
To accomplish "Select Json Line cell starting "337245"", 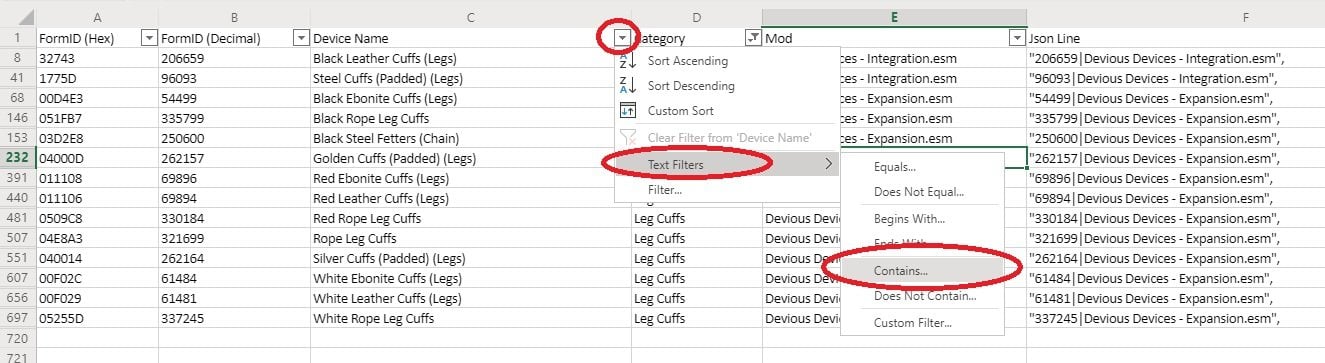I will (x=1175, y=319).
